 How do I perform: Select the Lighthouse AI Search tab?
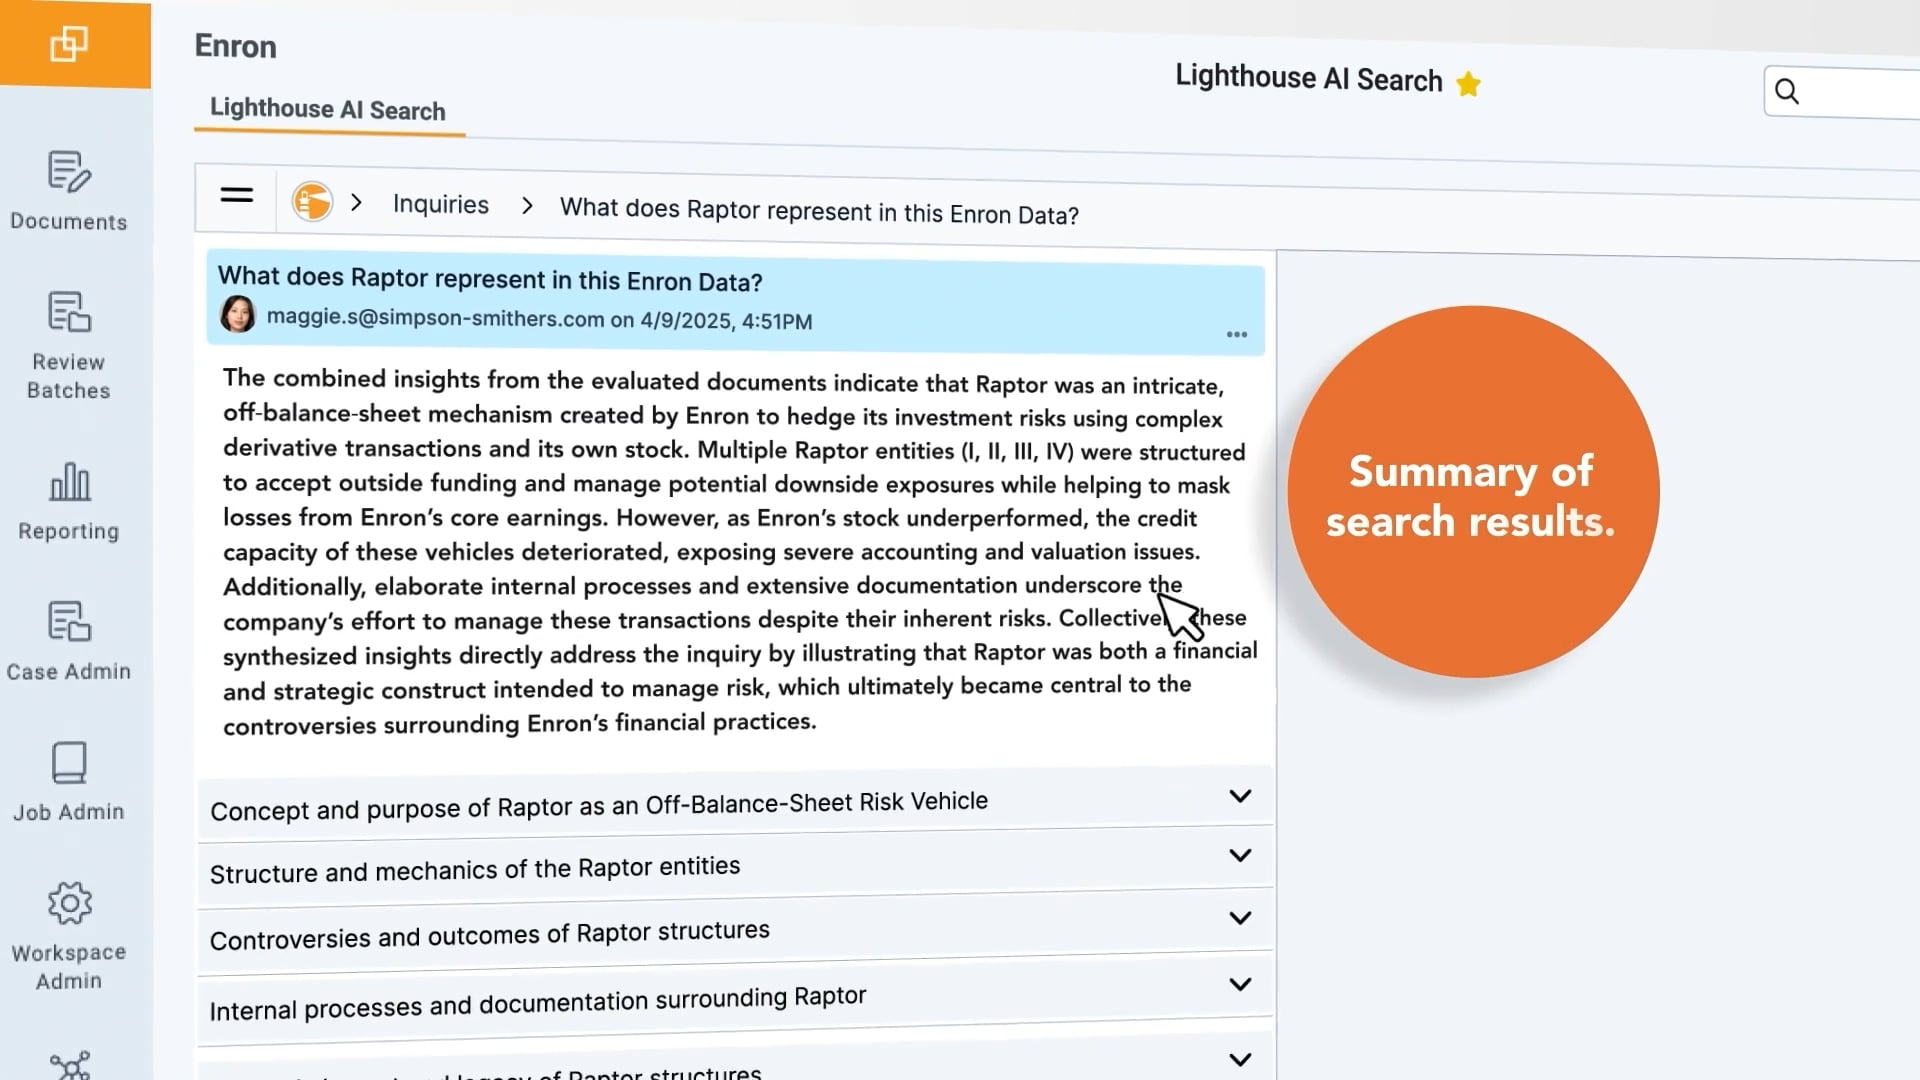(328, 110)
